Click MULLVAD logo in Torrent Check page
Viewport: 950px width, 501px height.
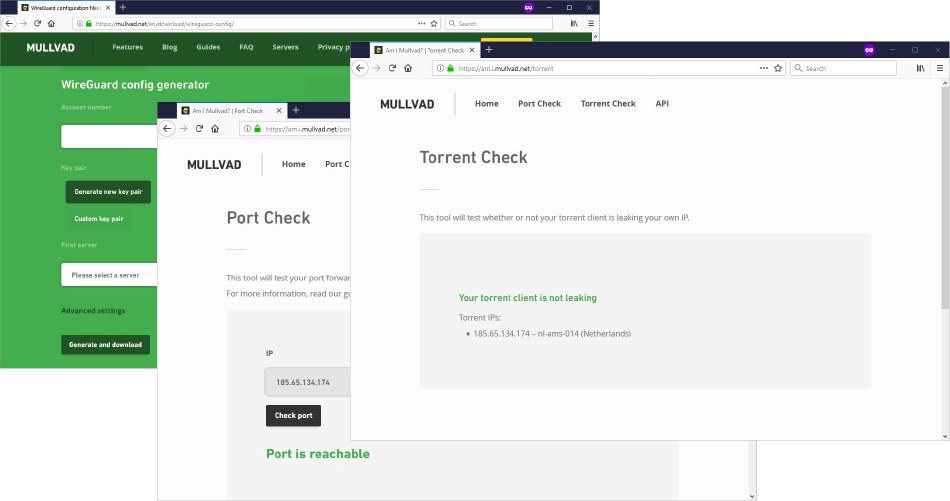click(407, 104)
